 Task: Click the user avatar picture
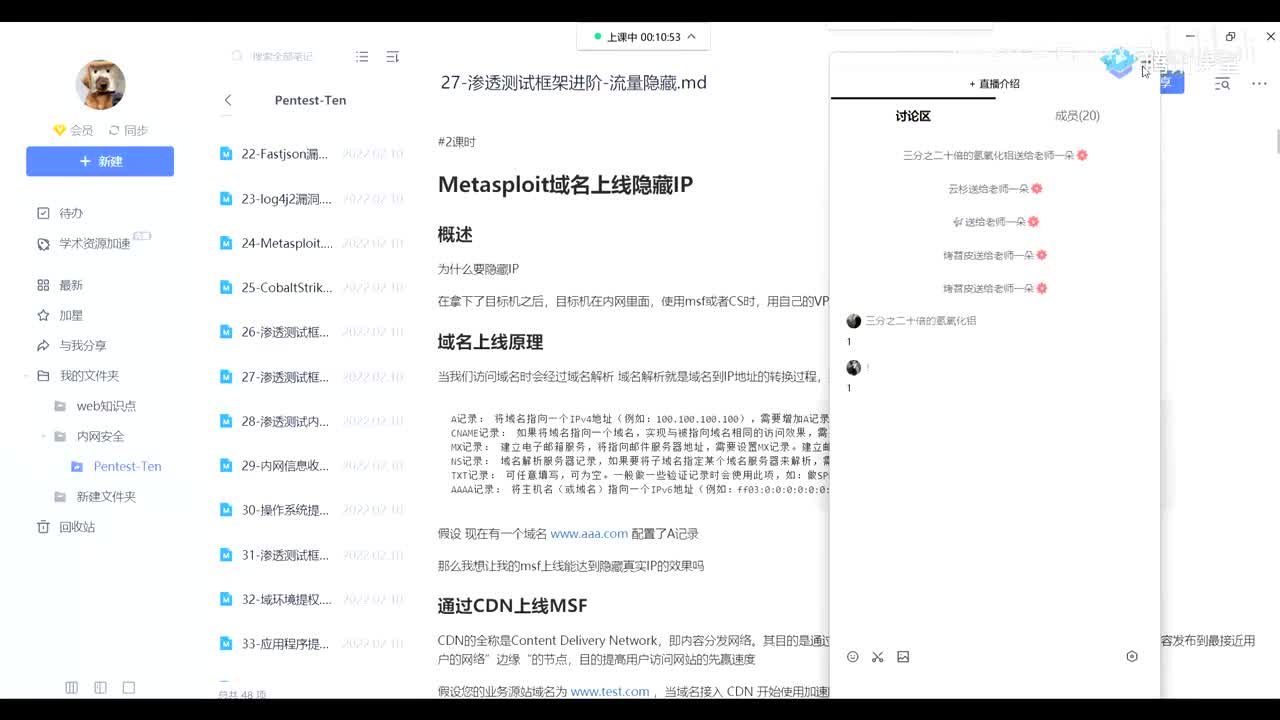click(100, 84)
